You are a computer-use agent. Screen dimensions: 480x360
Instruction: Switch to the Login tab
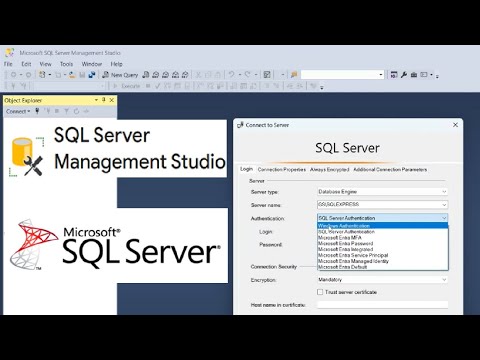(246, 169)
